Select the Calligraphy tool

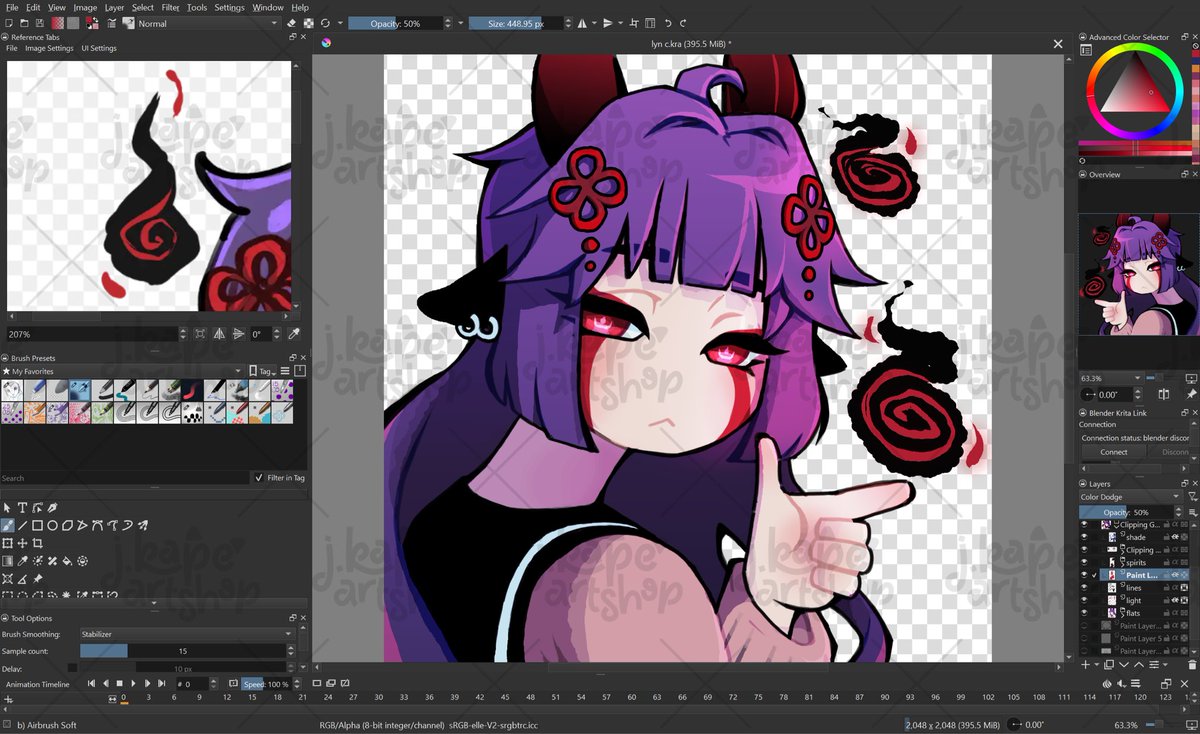pyautogui.click(x=52, y=508)
